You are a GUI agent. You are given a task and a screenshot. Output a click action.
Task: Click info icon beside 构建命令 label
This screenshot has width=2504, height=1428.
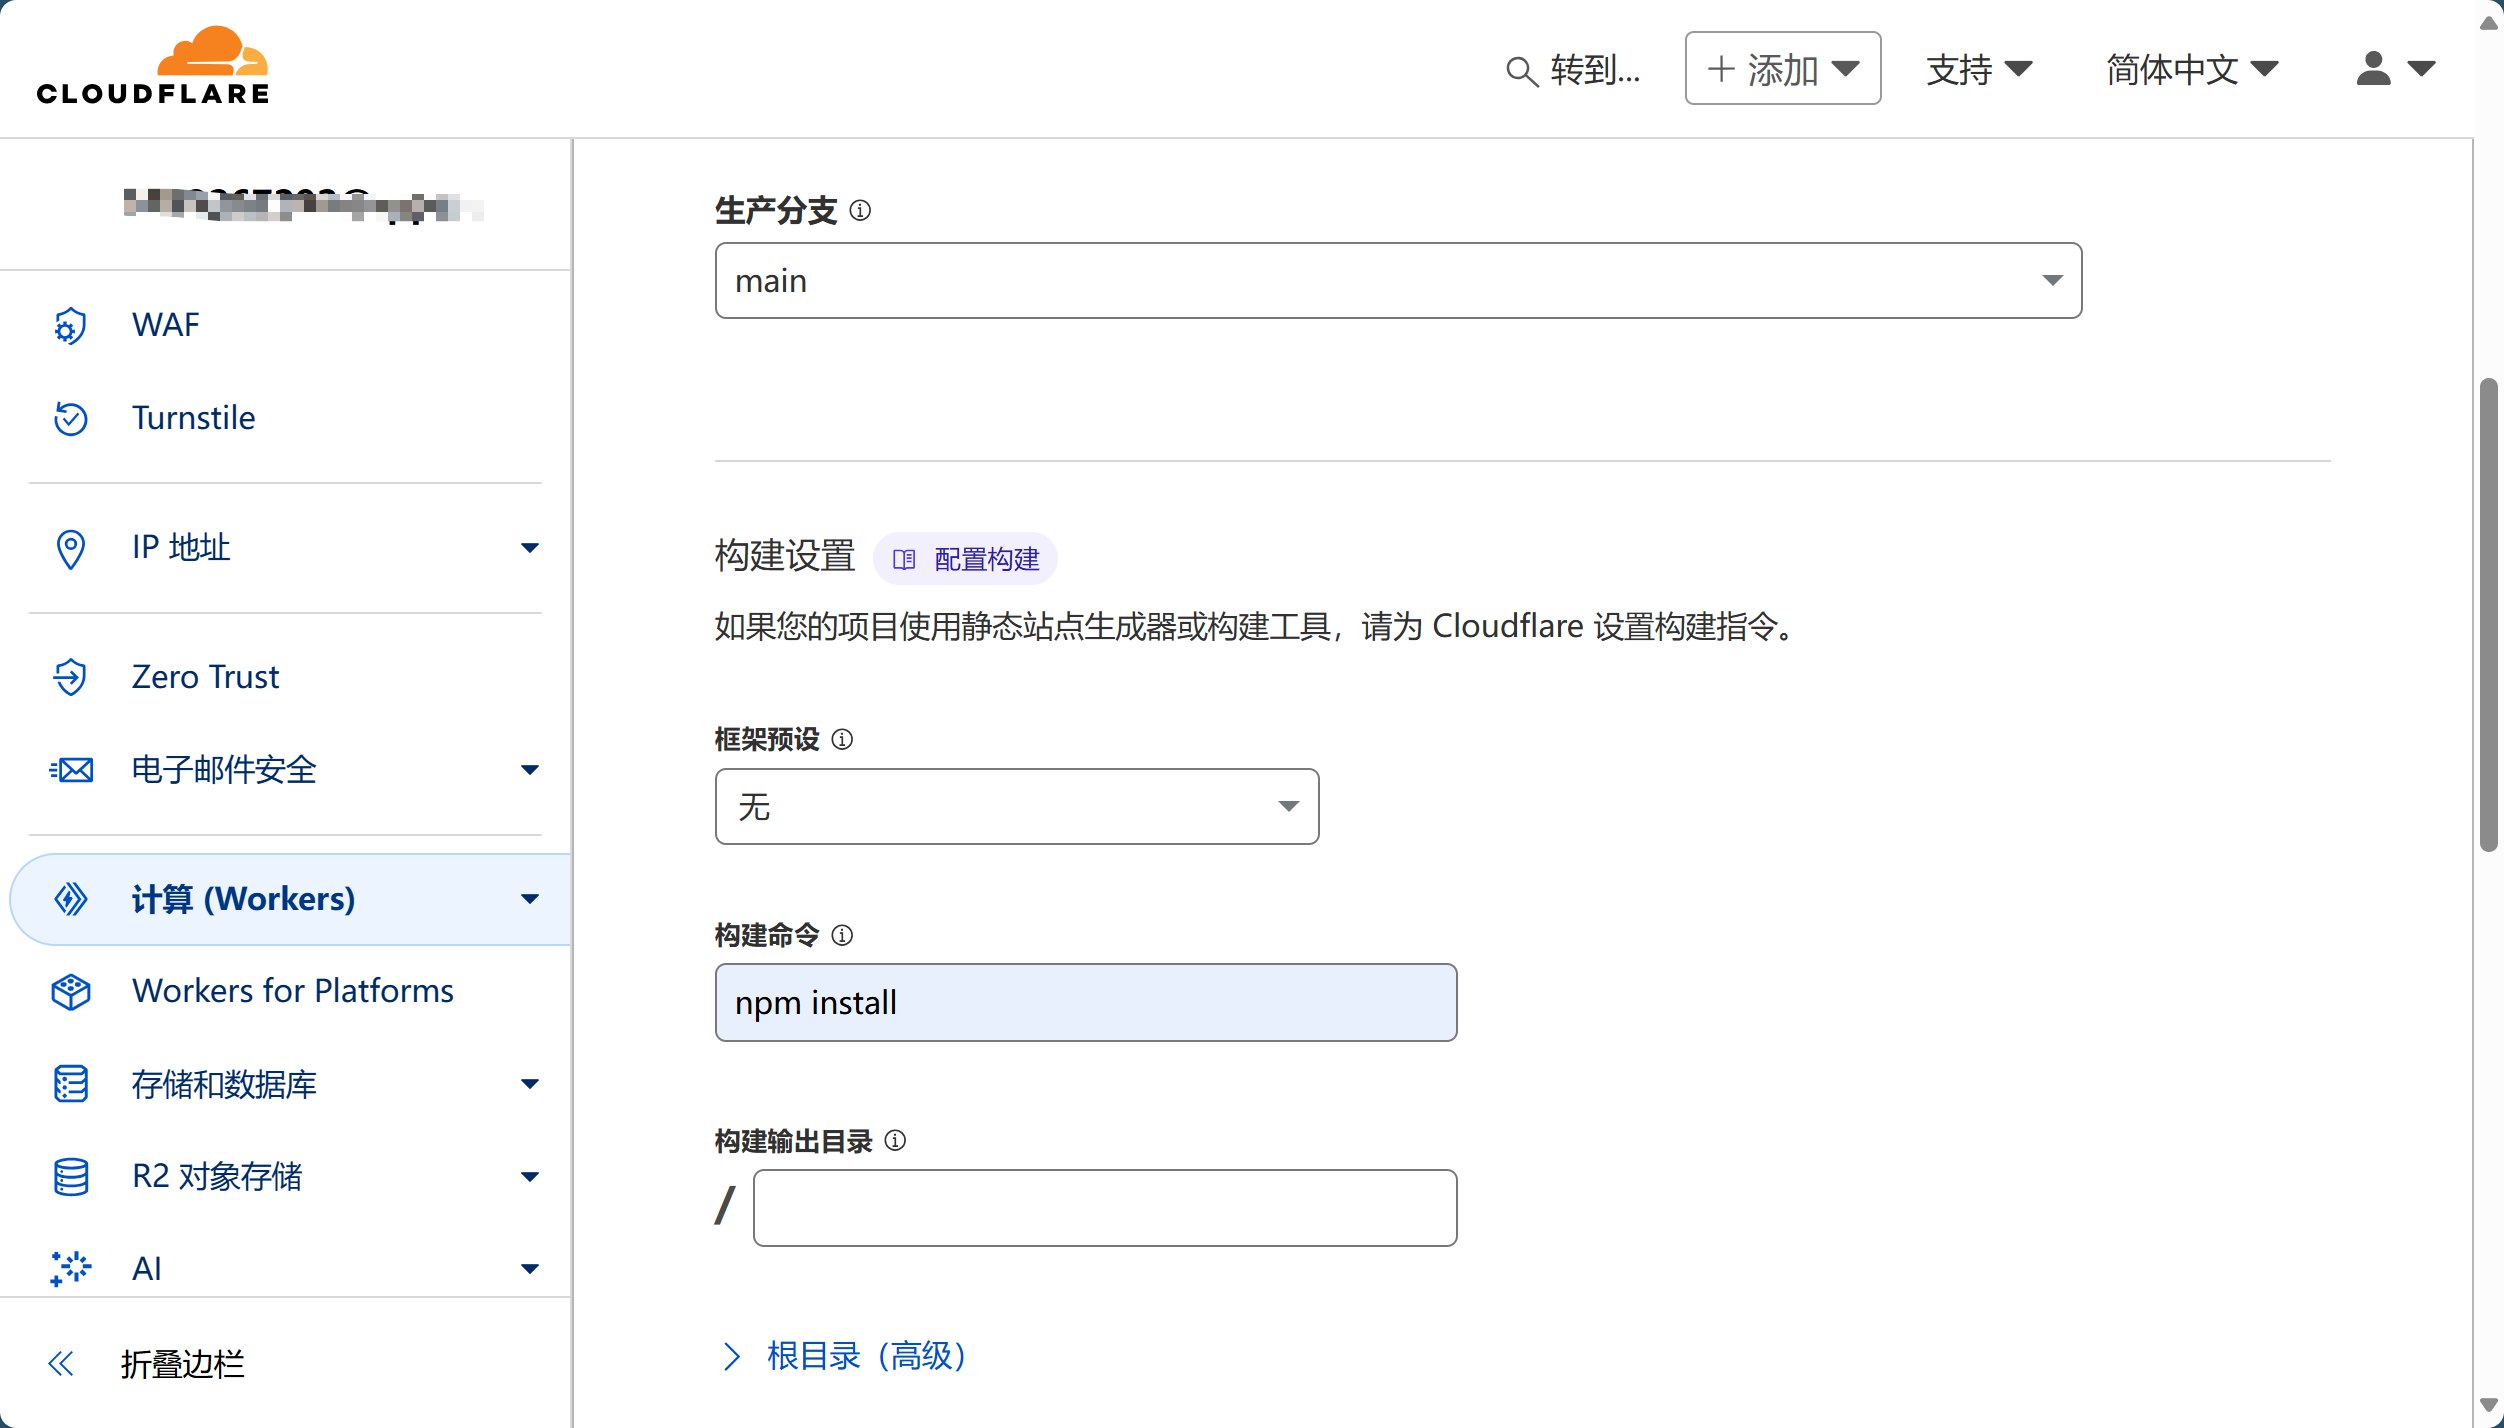pyautogui.click(x=842, y=935)
